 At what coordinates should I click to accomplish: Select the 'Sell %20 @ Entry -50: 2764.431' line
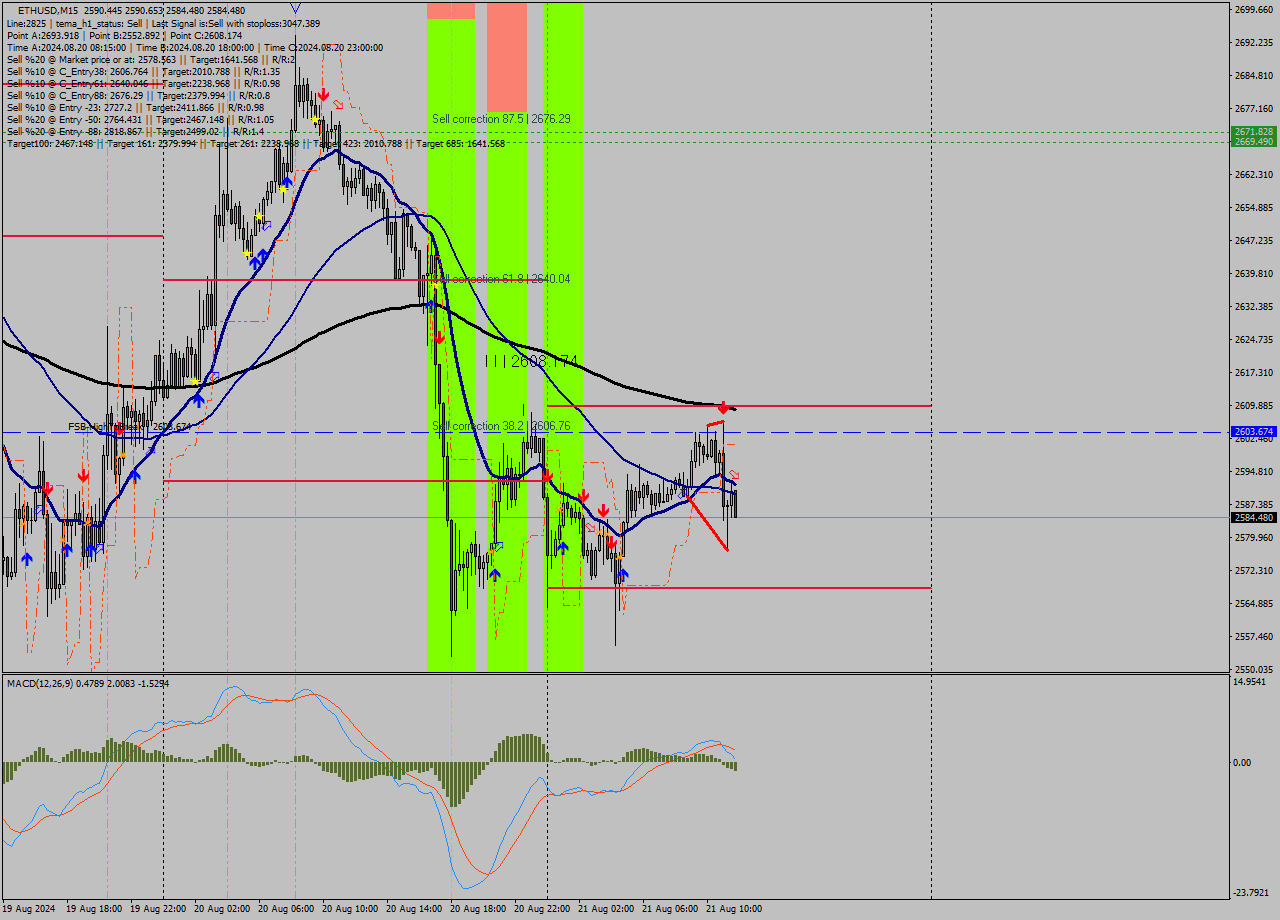point(140,119)
